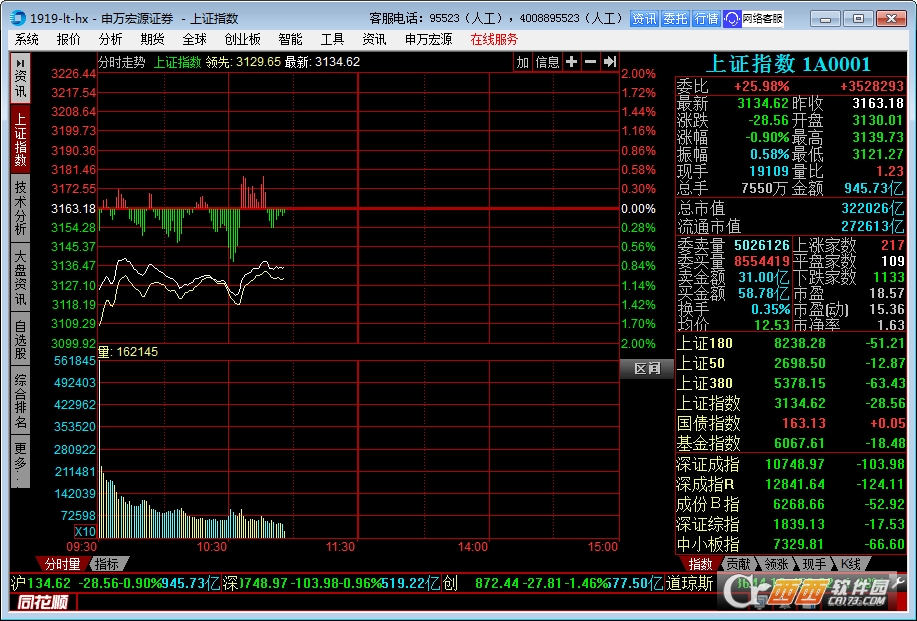Click the 创 index ticker in status bar

point(553,583)
